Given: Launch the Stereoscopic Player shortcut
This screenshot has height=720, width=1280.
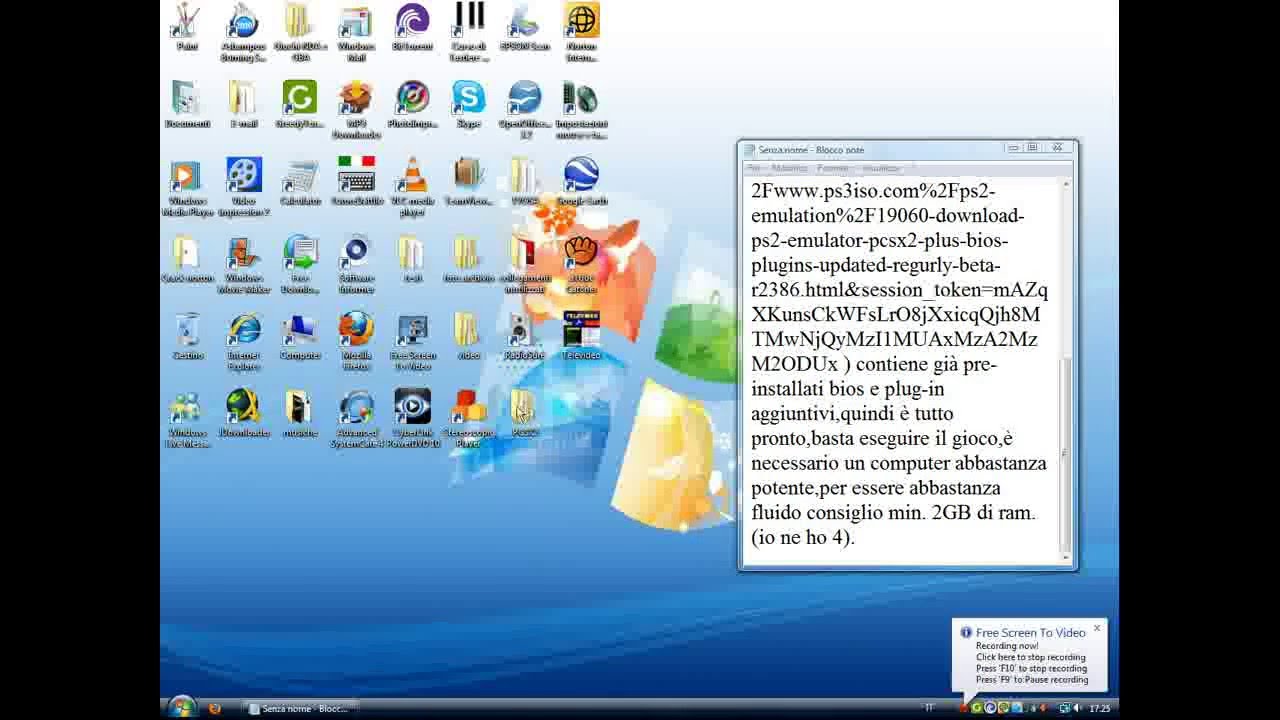Looking at the screenshot, I should pos(468,419).
